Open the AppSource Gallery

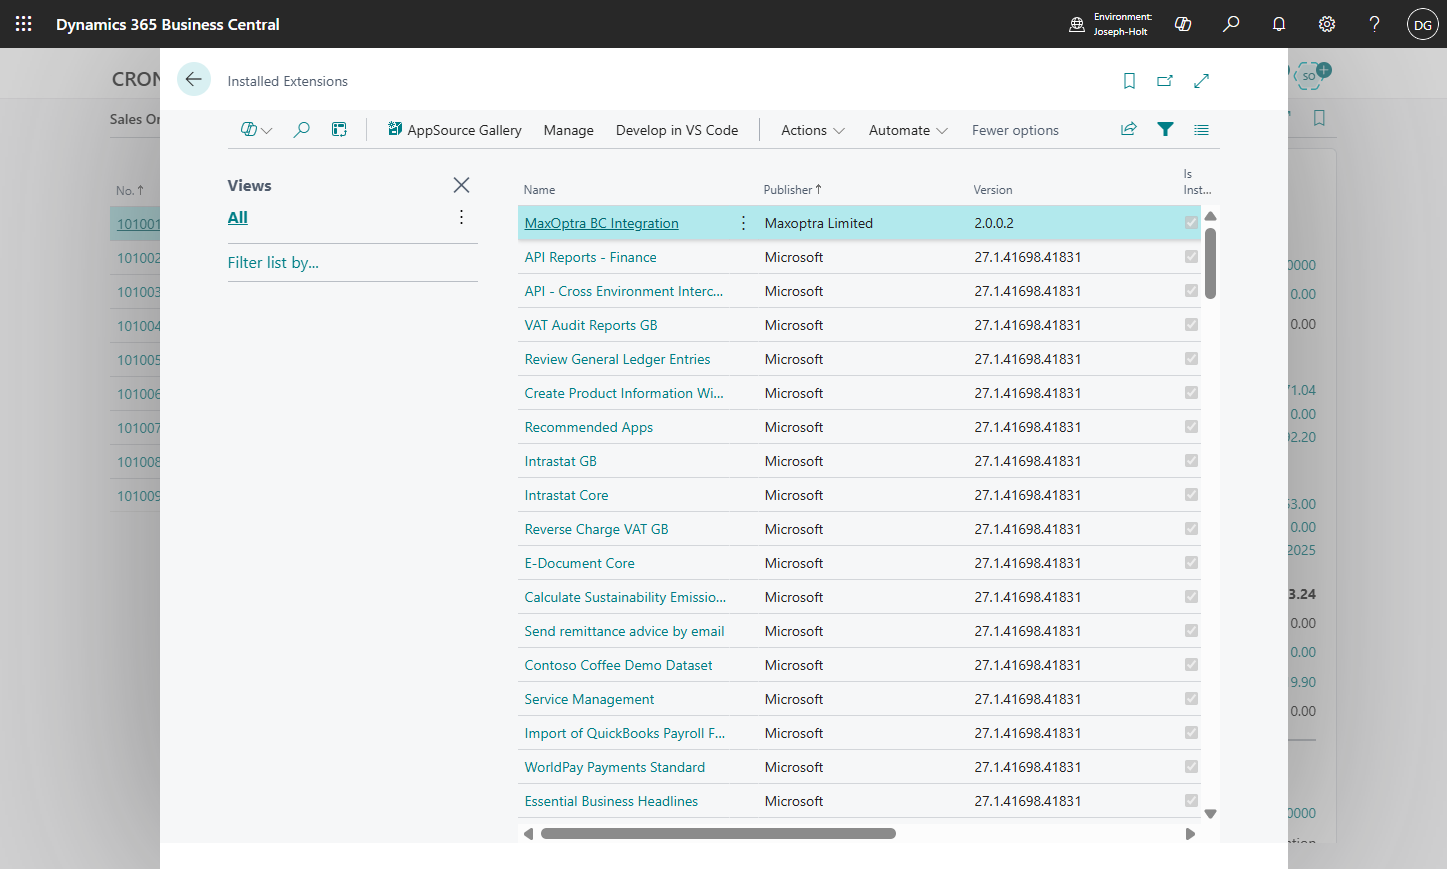[455, 130]
